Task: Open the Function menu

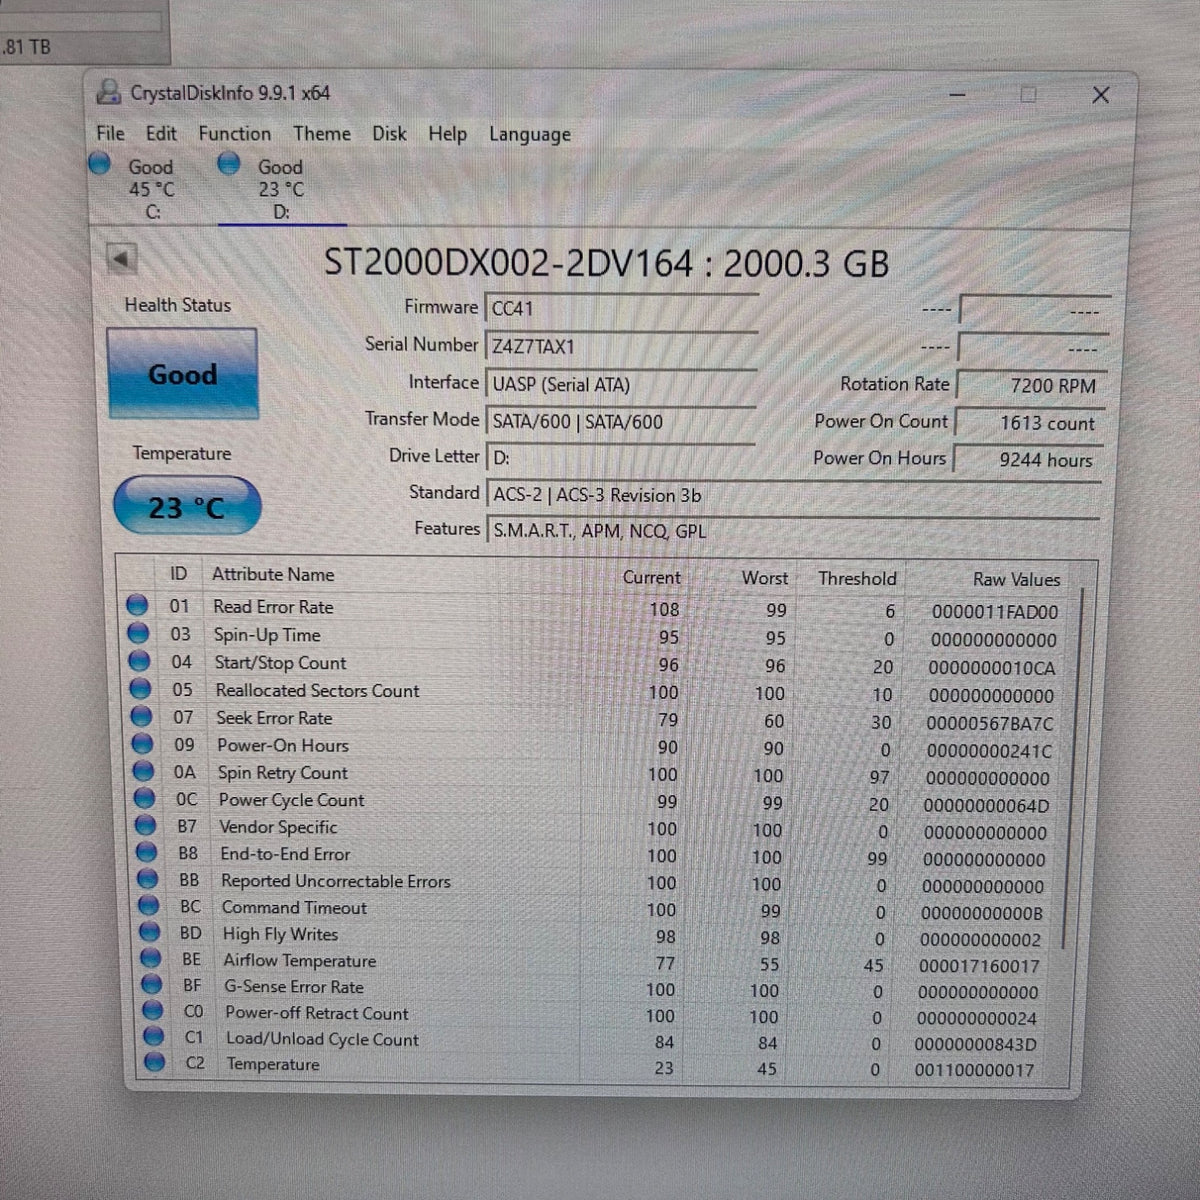Action: 234,133
